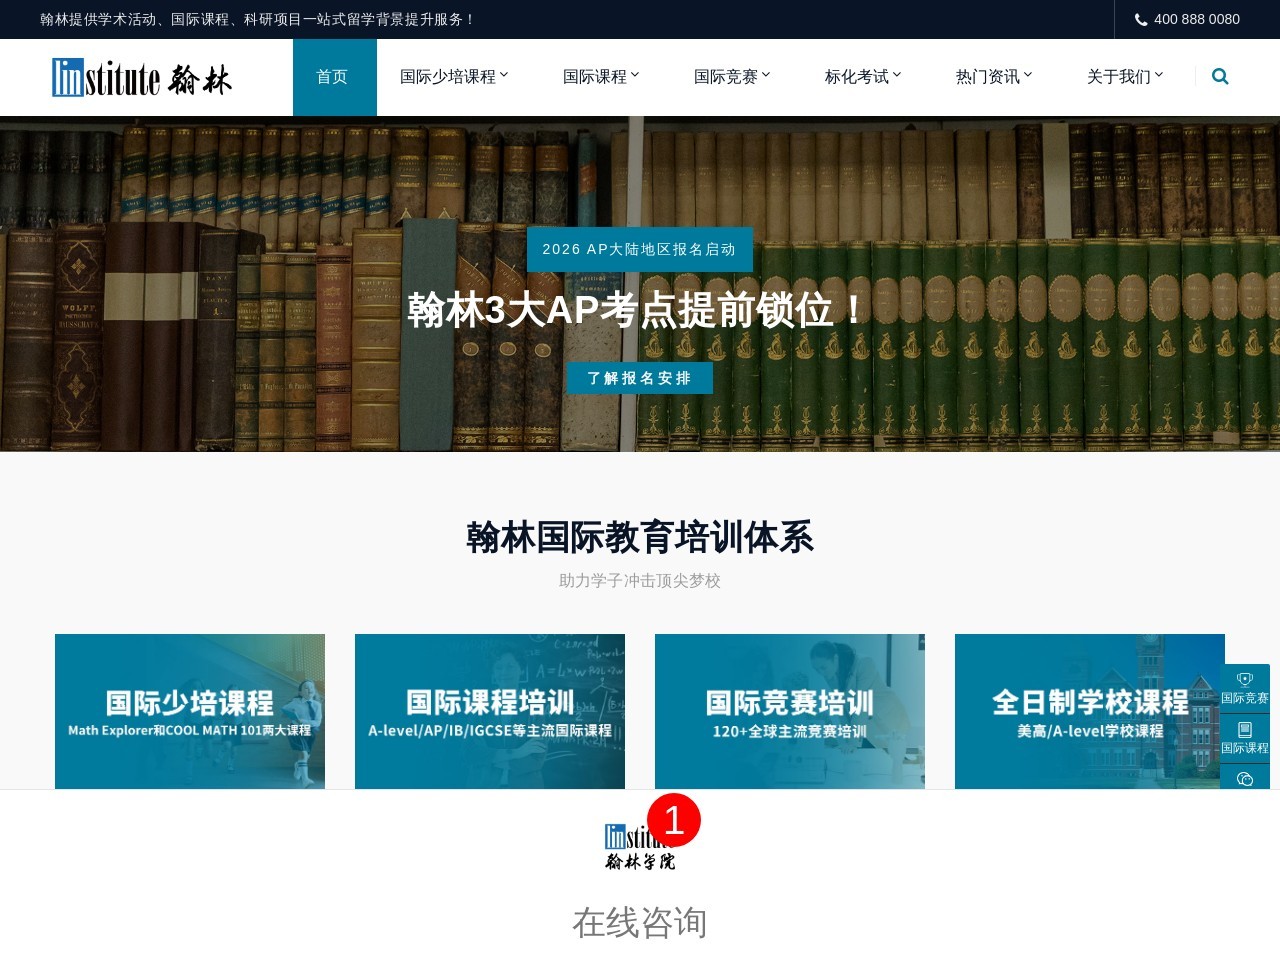Click the search magnifier icon in navbar
This screenshot has width=1280, height=960.
click(1220, 76)
